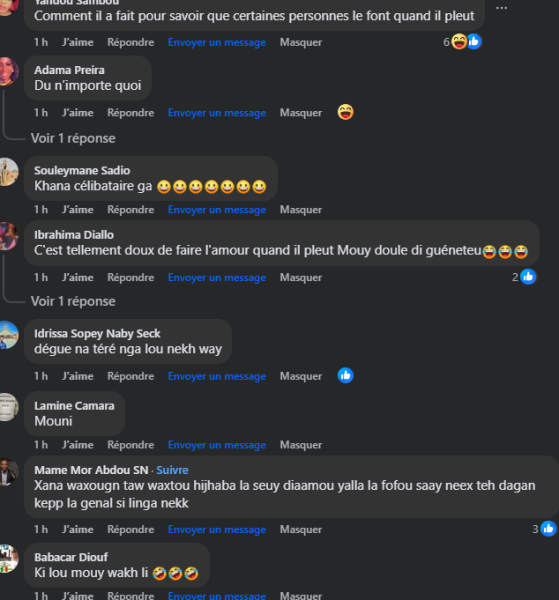Open Ibrahima Diallo's profile name link
Screen dimensions: 559x600
pyautogui.click(x=74, y=235)
